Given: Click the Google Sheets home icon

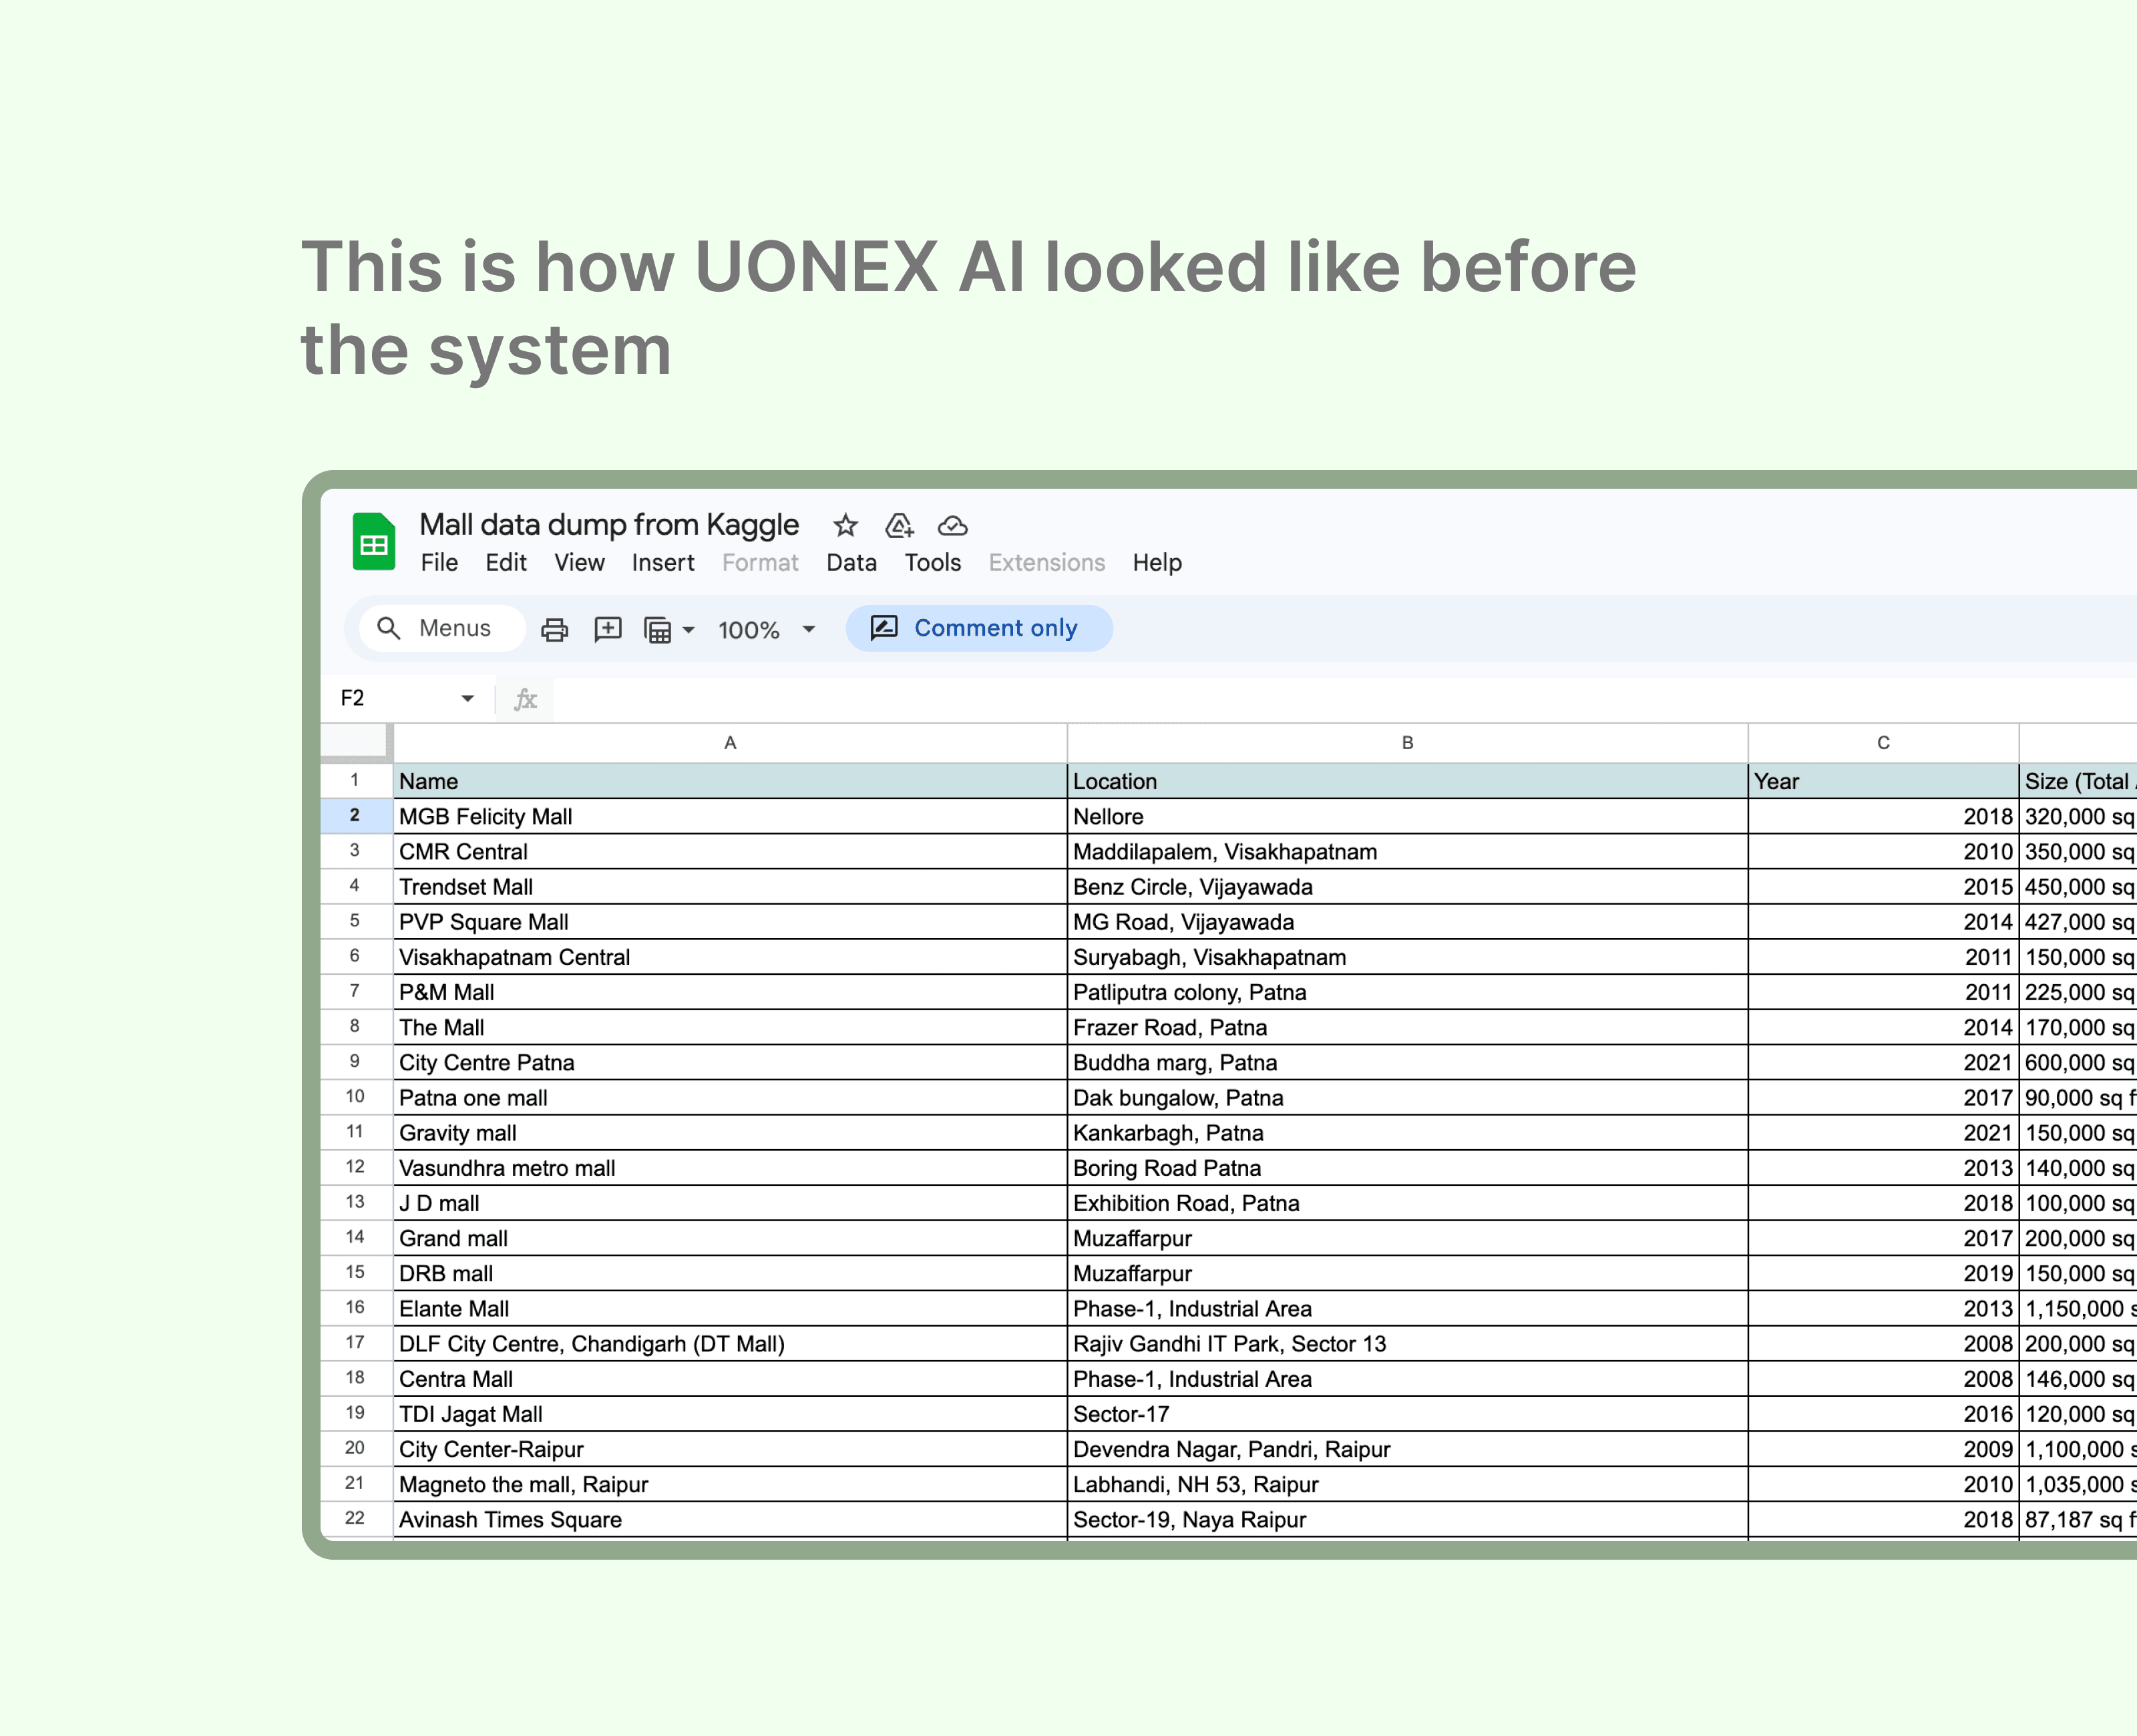Looking at the screenshot, I should pos(374,542).
